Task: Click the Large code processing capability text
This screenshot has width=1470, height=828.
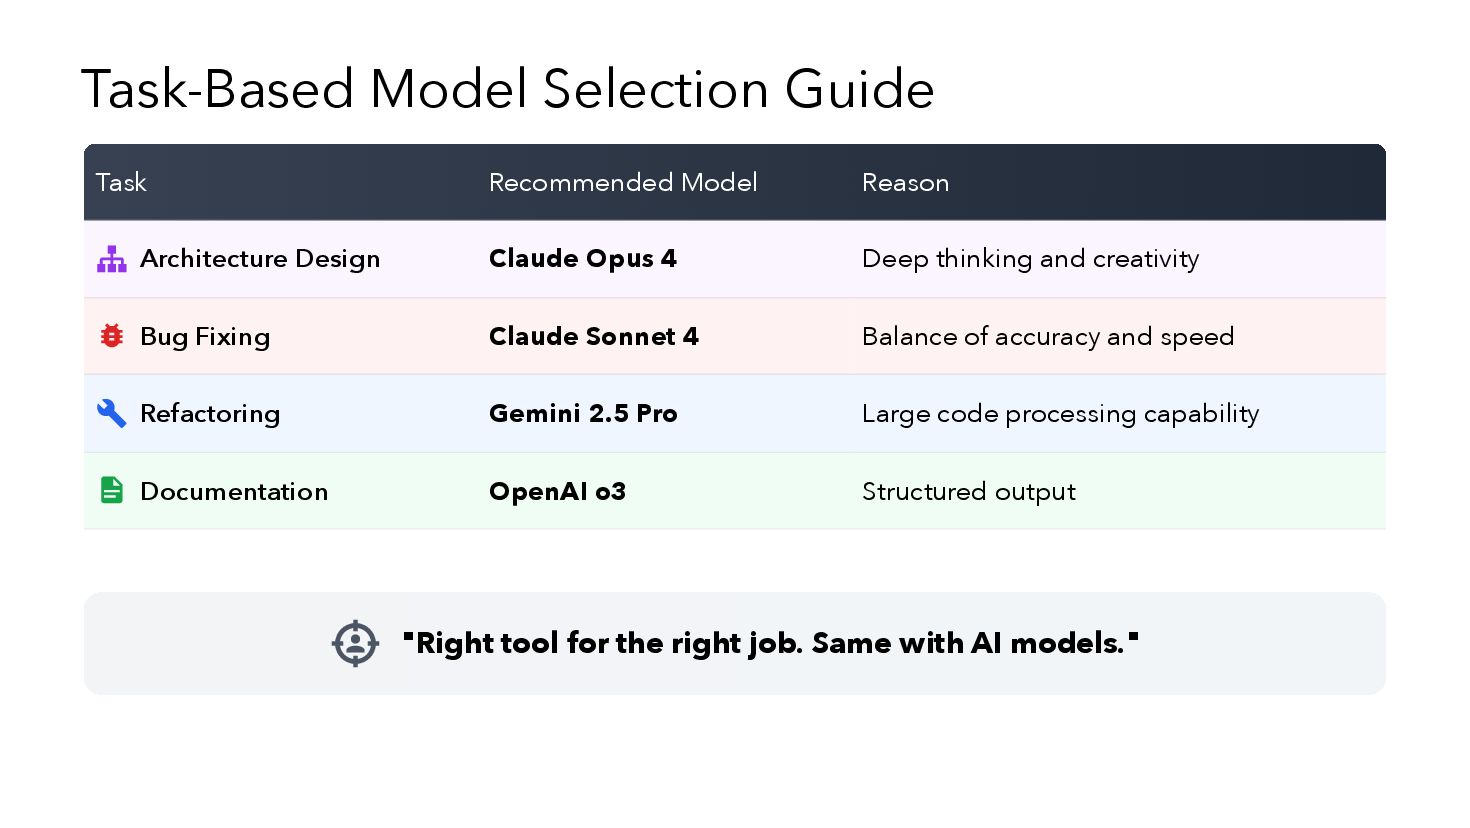Action: pos(1060,414)
